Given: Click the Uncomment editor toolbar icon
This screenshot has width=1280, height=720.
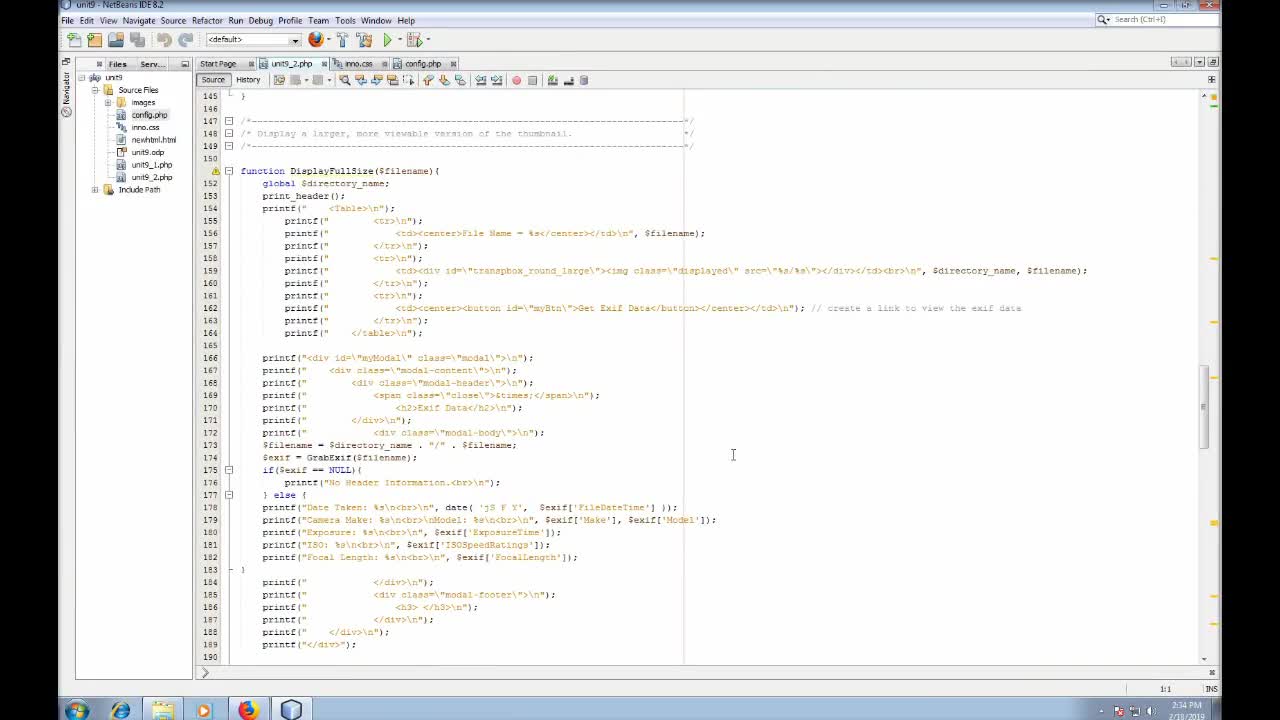Looking at the screenshot, I should click(x=568, y=80).
